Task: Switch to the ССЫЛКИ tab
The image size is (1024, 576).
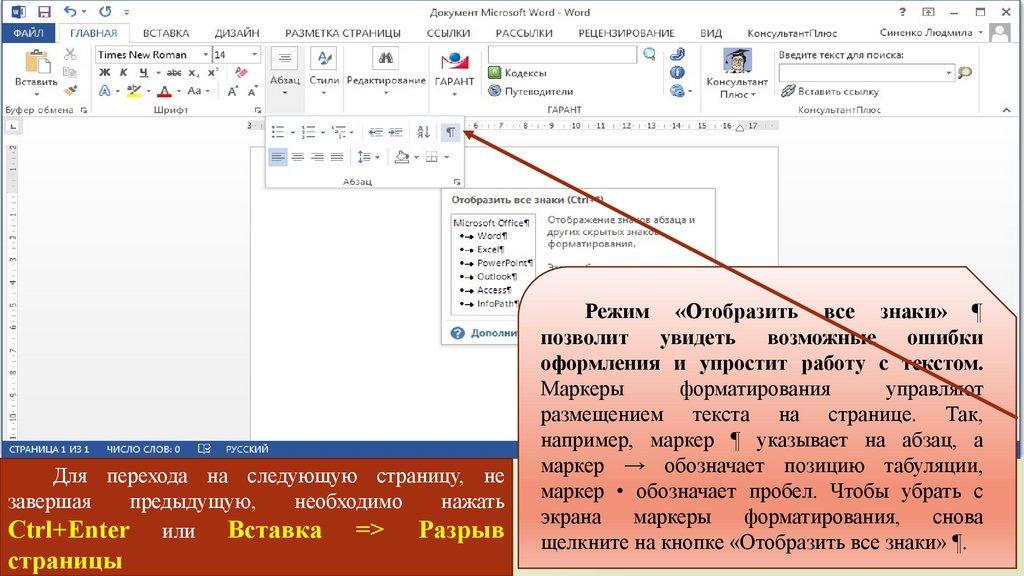Action: coord(448,33)
